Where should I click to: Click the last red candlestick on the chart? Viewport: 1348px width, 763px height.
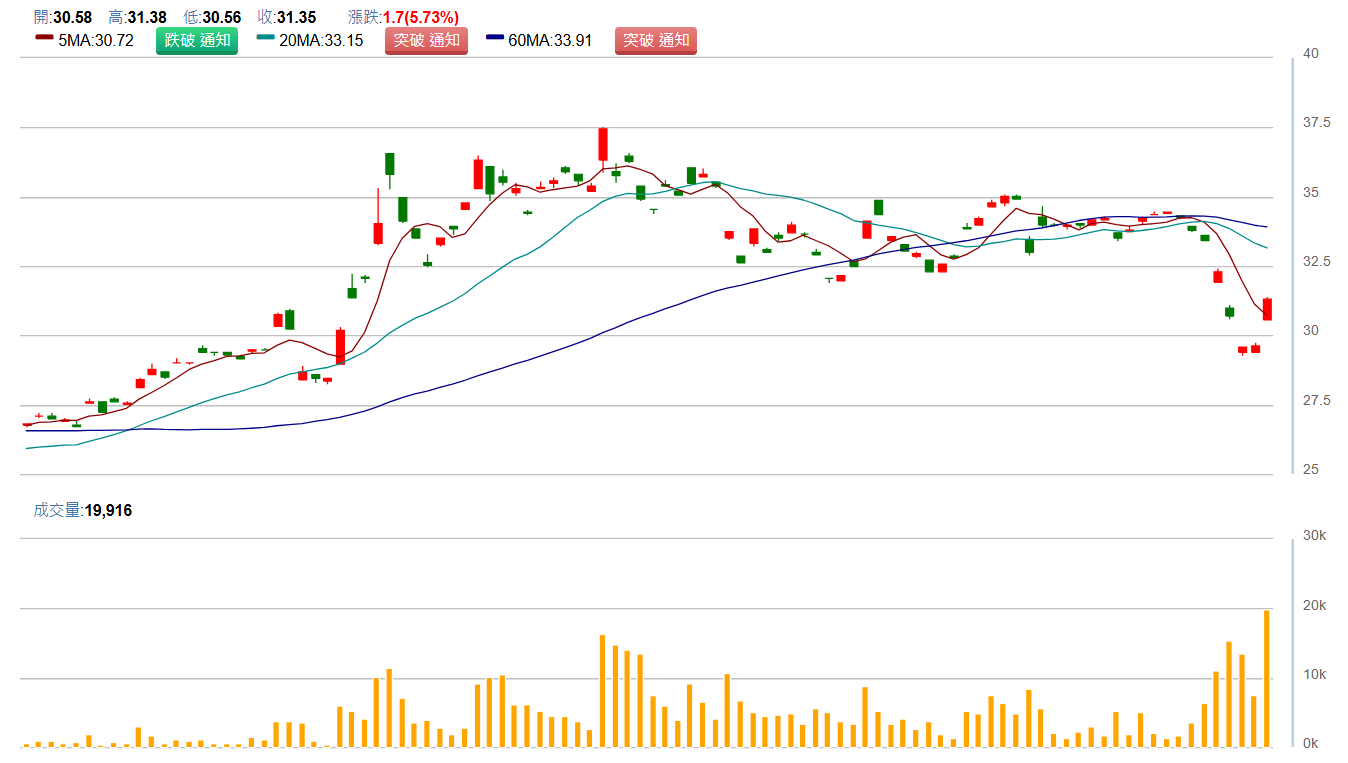1267,309
